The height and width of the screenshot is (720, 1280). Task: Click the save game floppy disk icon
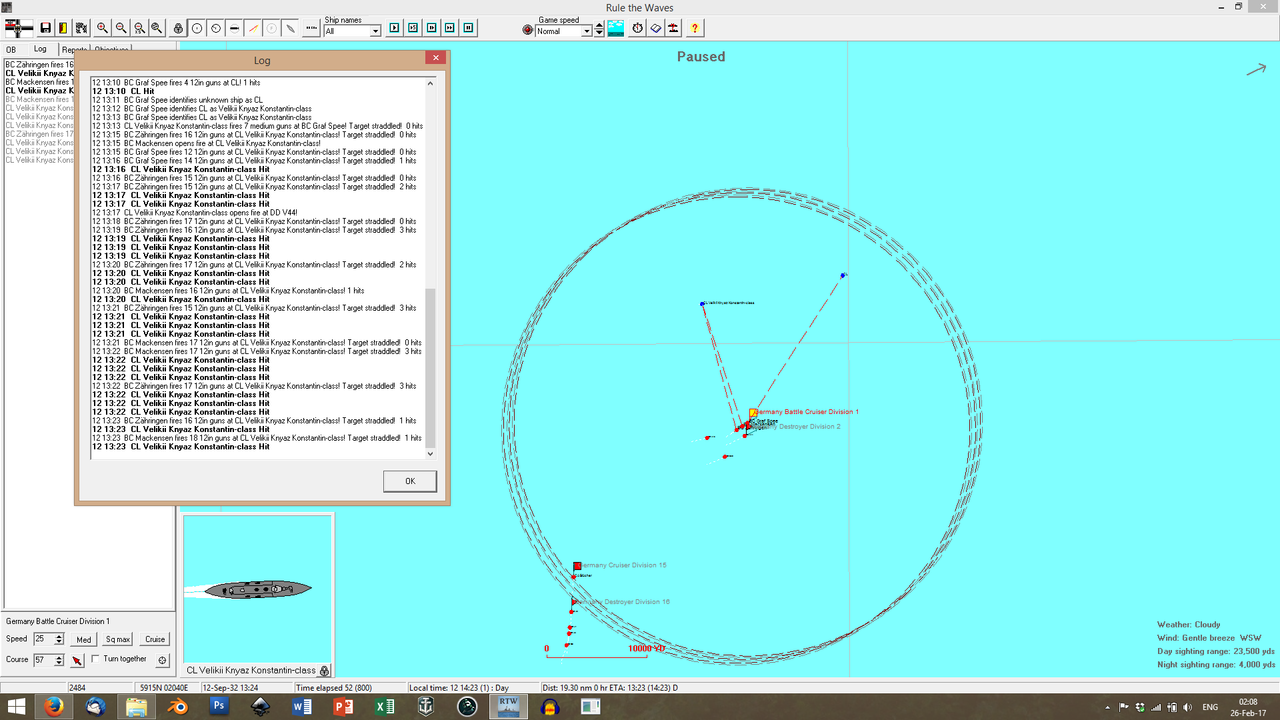[46, 28]
